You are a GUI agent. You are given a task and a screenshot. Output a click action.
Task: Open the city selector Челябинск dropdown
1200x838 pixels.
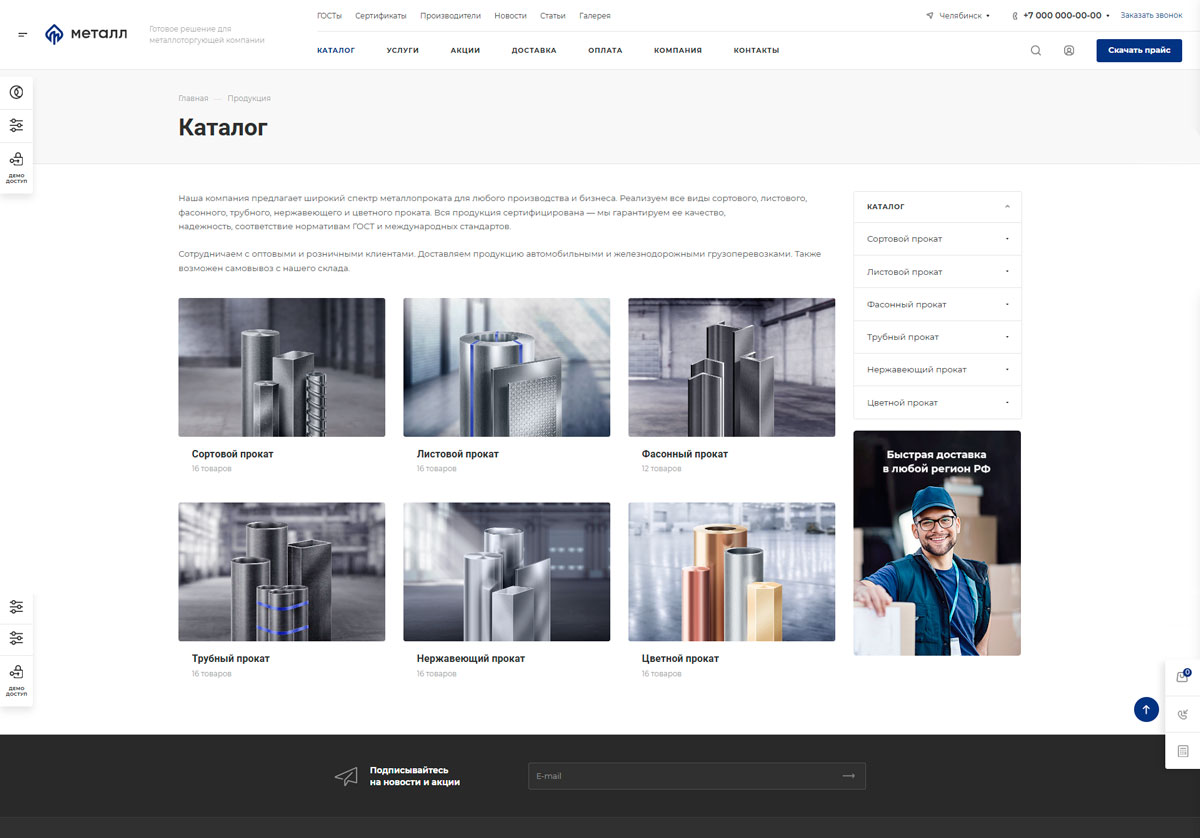click(957, 16)
